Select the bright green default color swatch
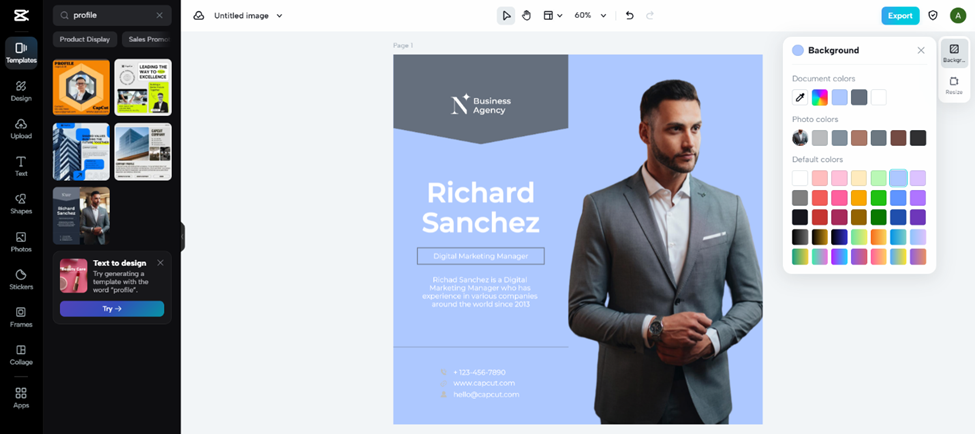975x434 pixels. tap(879, 198)
